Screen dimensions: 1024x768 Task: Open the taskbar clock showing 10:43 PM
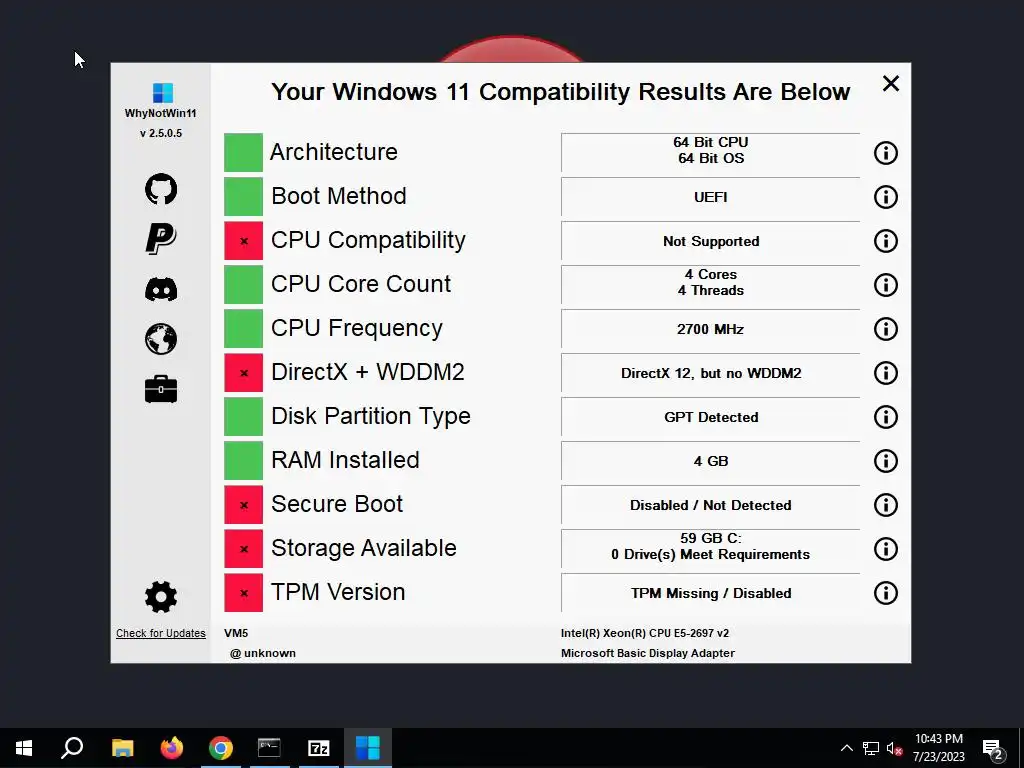coord(938,748)
